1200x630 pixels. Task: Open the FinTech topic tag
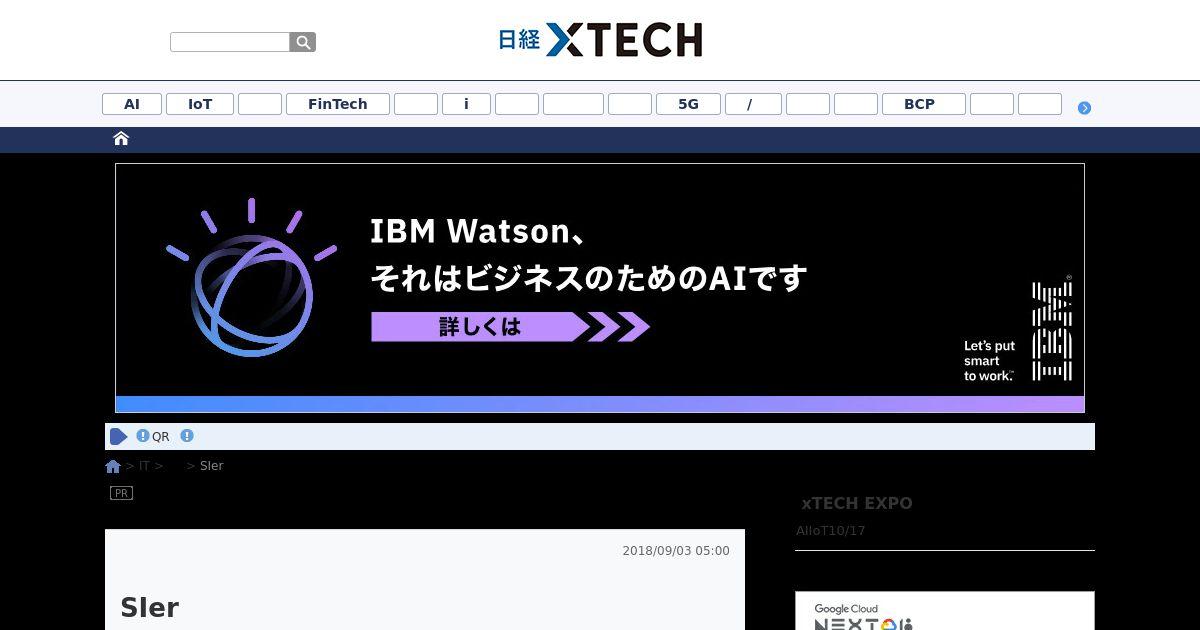click(338, 104)
